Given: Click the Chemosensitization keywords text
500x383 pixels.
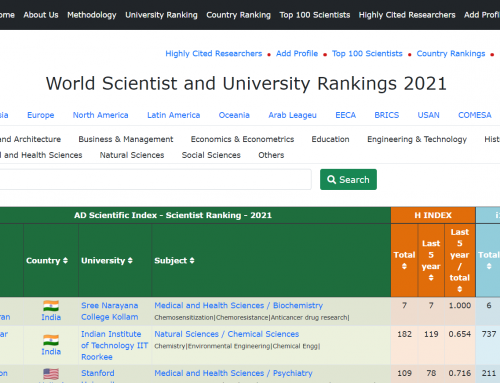Looking at the screenshot, I should pyautogui.click(x=252, y=318).
